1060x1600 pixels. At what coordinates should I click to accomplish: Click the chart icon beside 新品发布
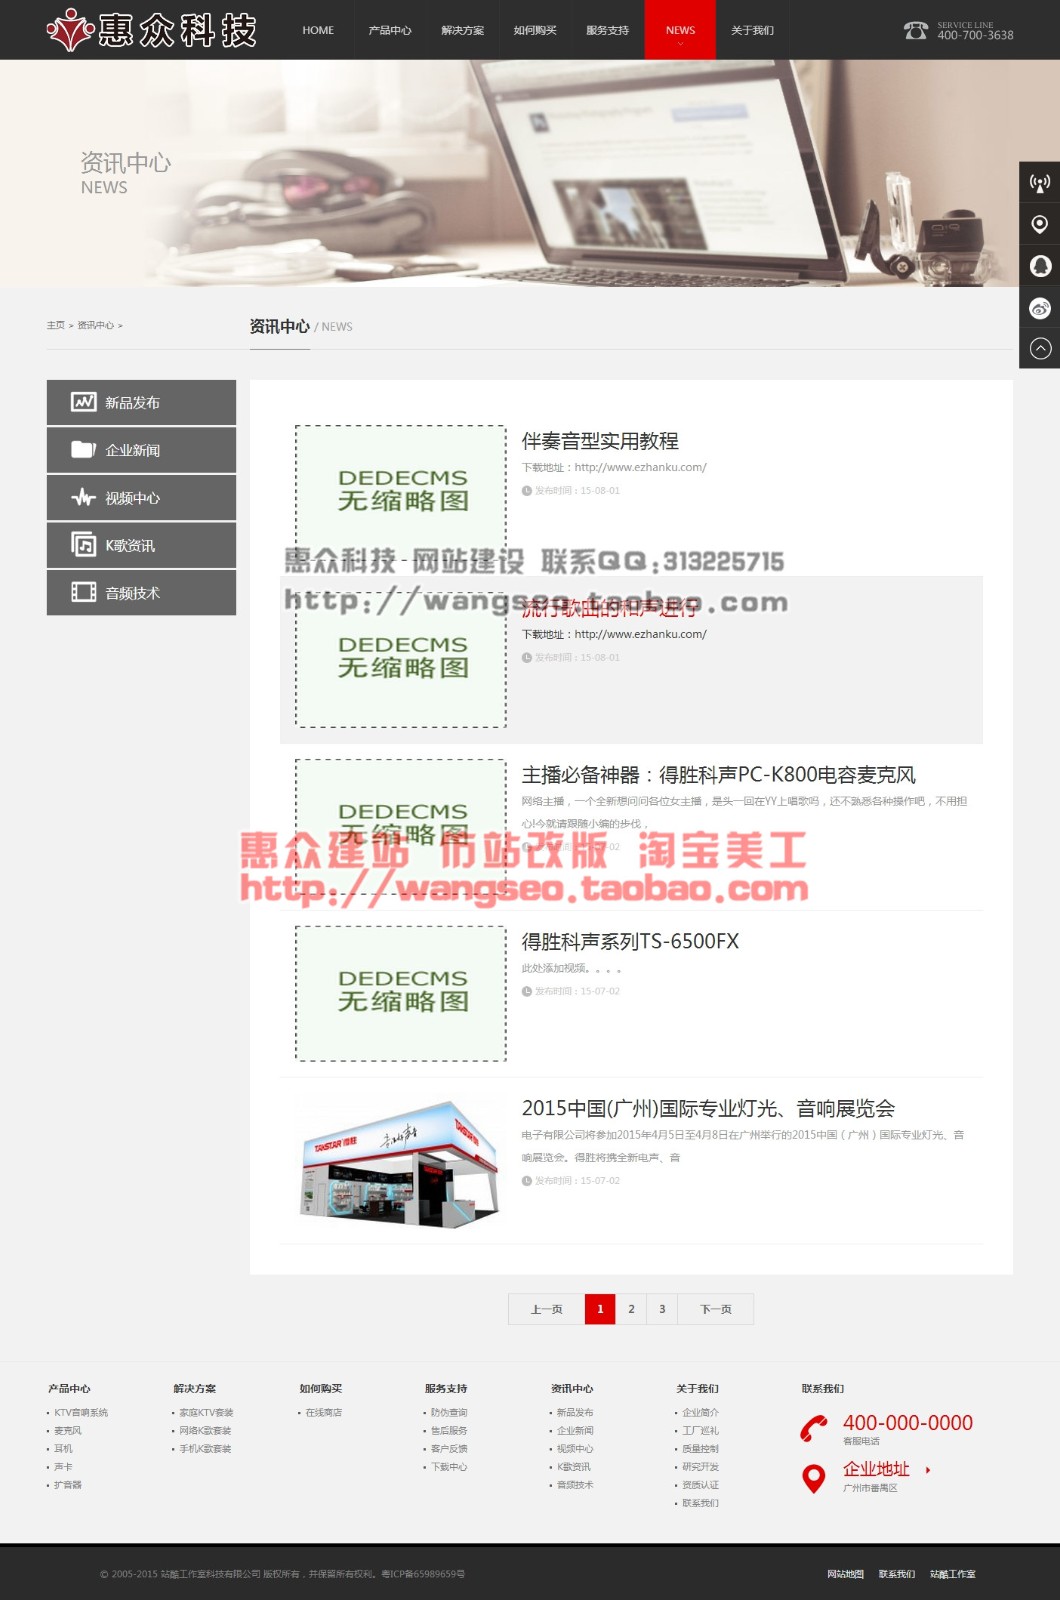click(84, 402)
